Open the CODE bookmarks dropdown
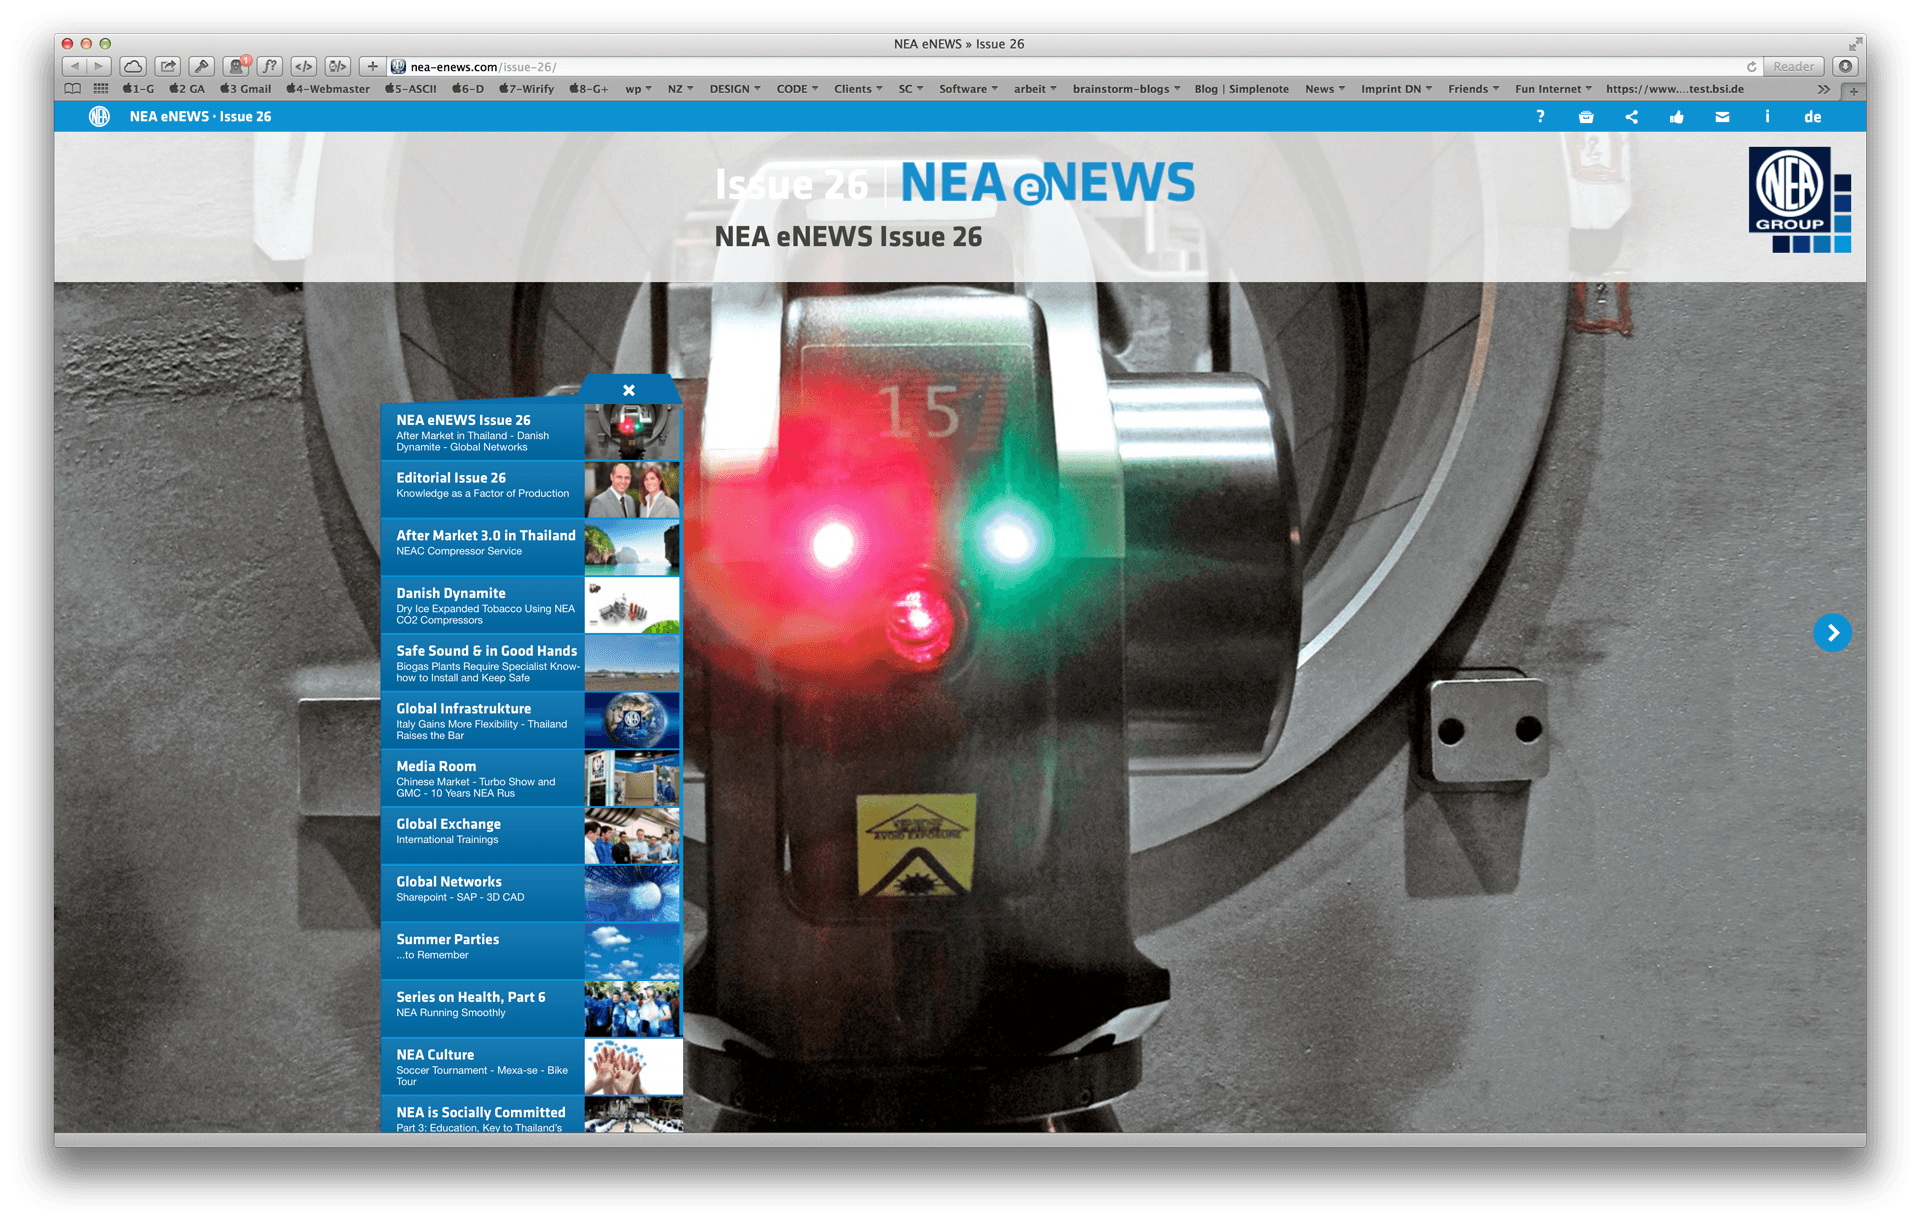This screenshot has height=1222, width=1920. click(797, 89)
